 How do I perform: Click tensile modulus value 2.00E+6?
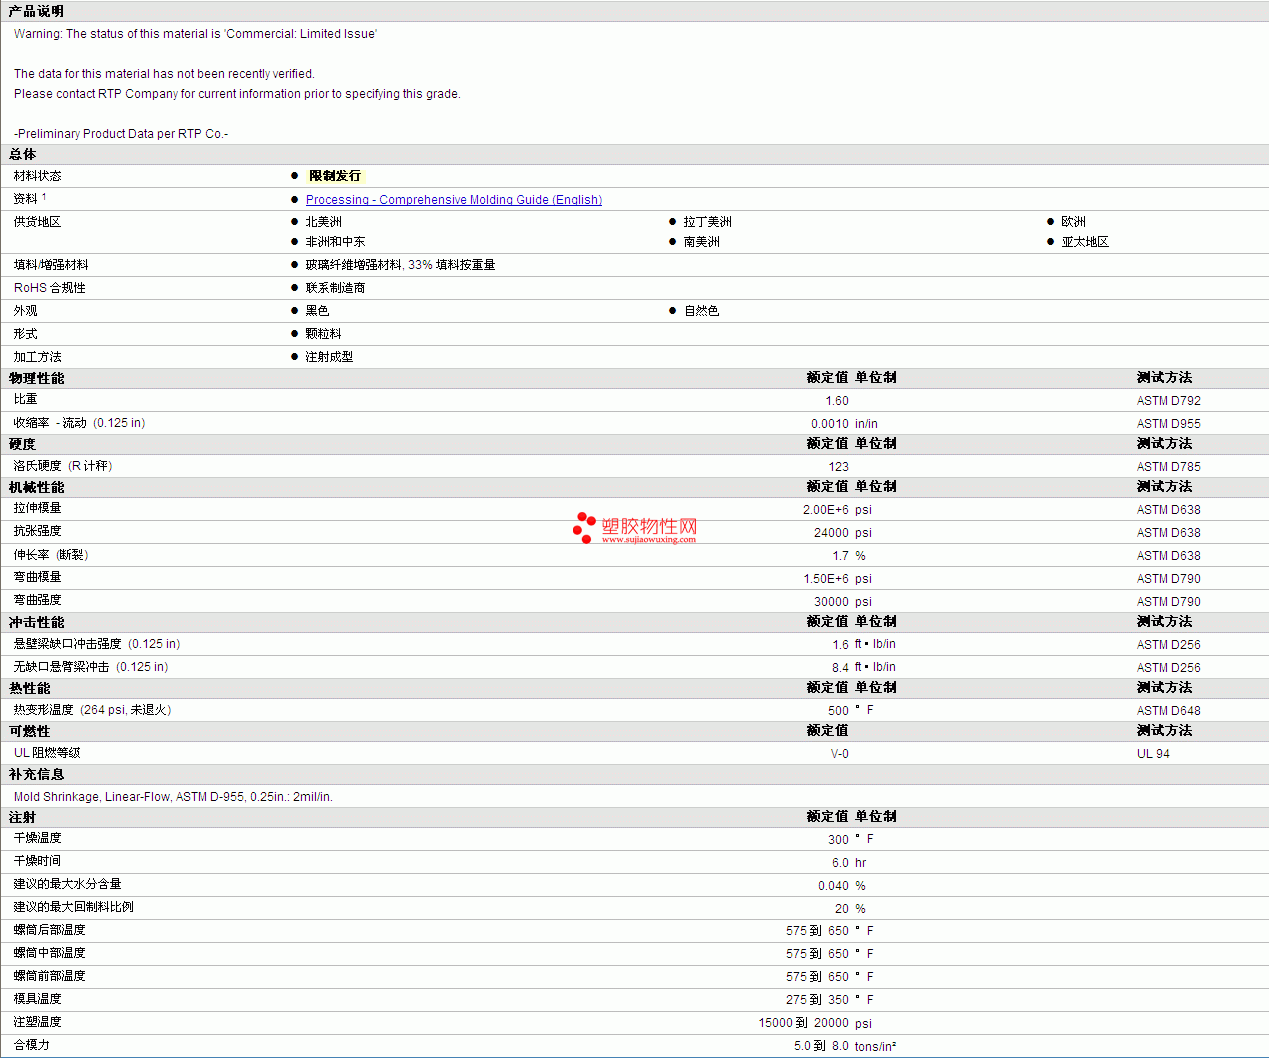click(x=826, y=510)
